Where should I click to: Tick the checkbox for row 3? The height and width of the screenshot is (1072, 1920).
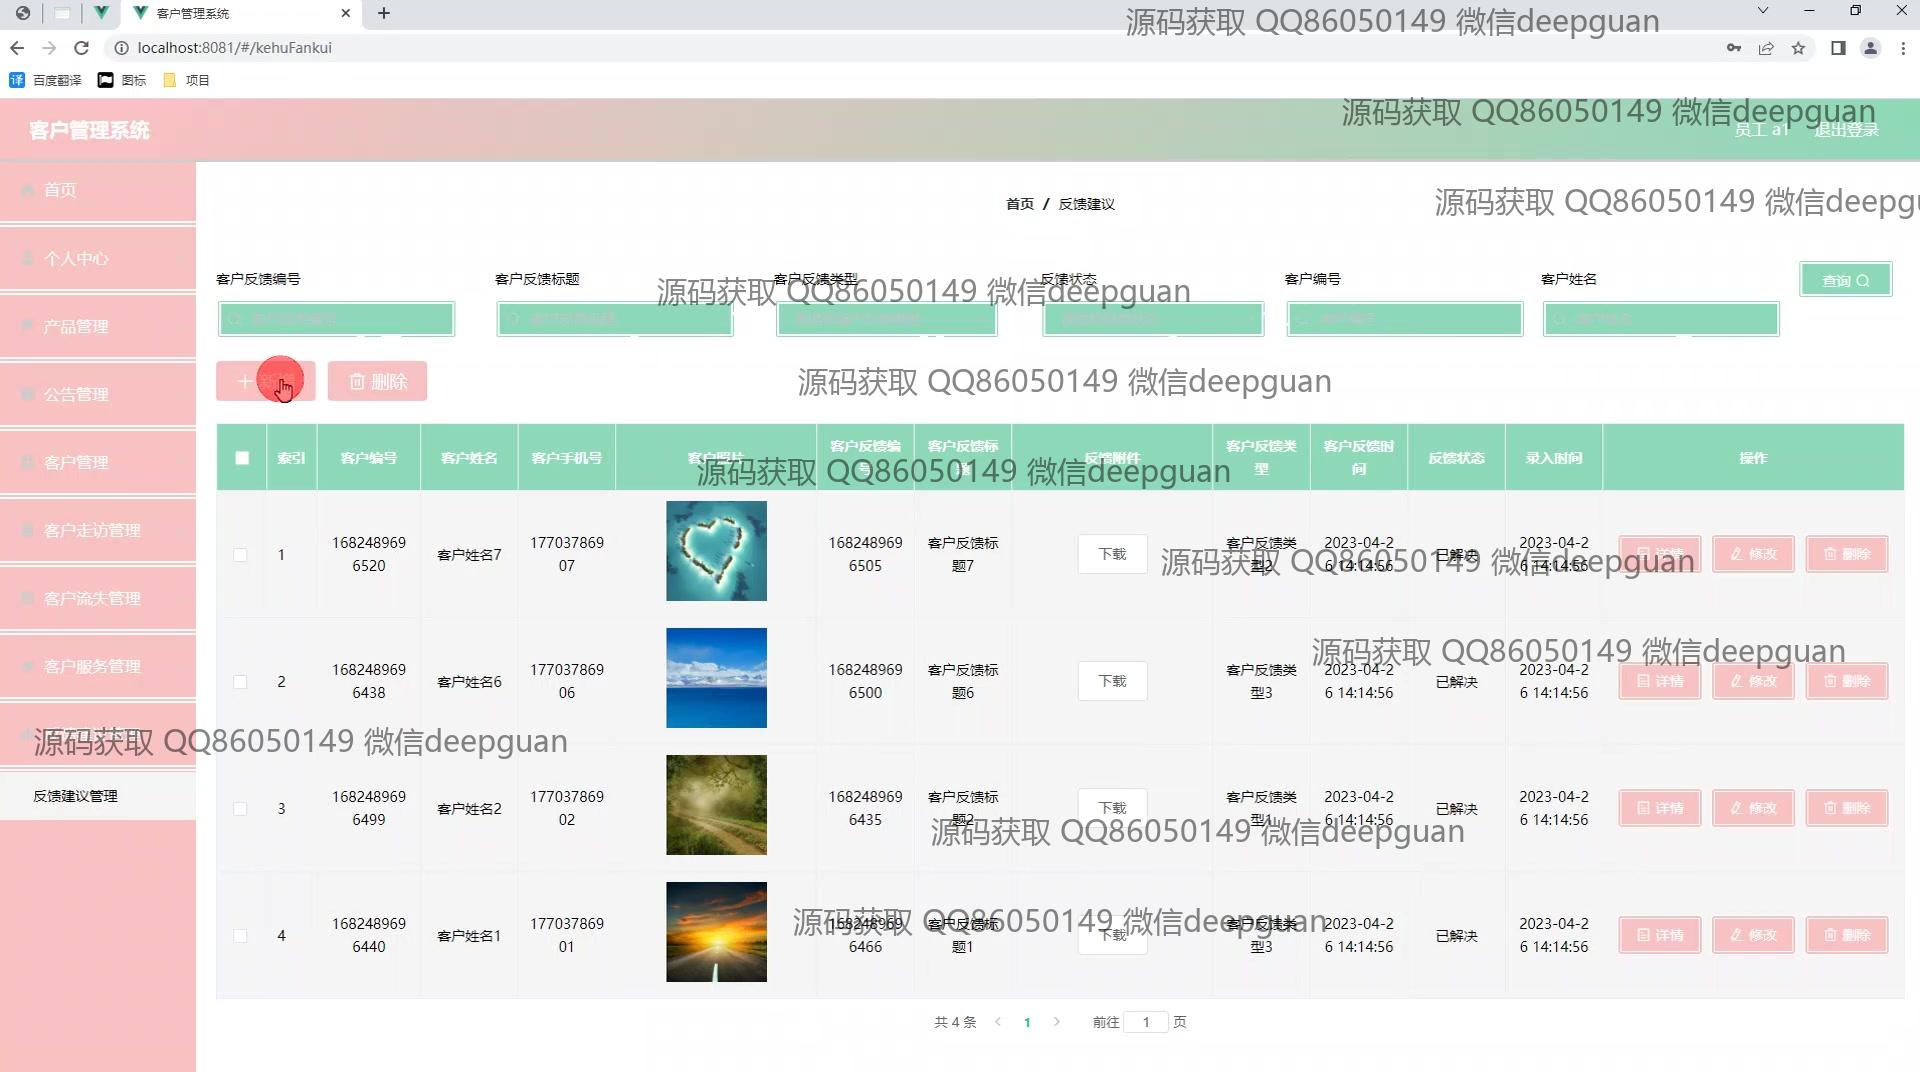point(240,809)
